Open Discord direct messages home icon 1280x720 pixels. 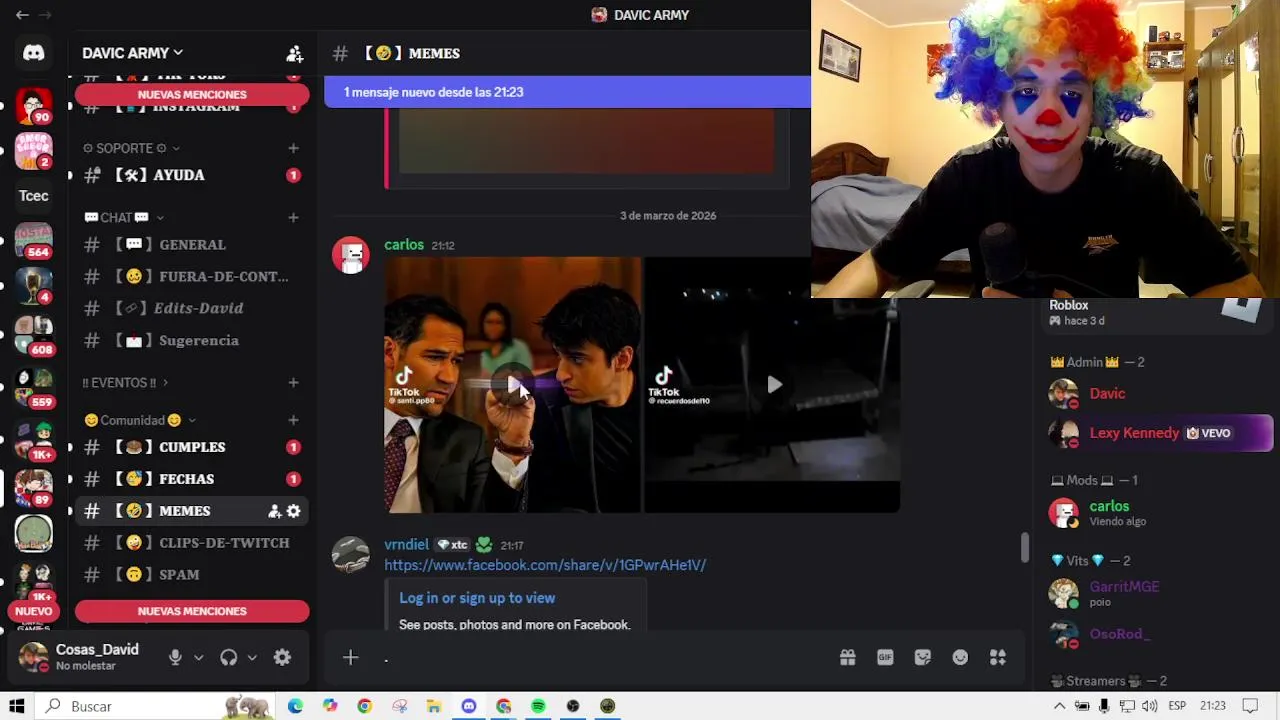click(33, 53)
